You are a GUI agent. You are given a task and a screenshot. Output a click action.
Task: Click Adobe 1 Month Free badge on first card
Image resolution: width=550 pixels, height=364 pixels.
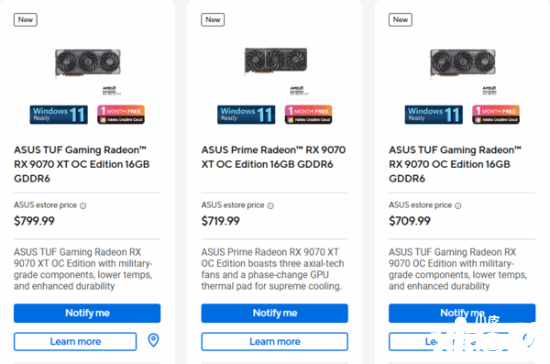(x=121, y=115)
